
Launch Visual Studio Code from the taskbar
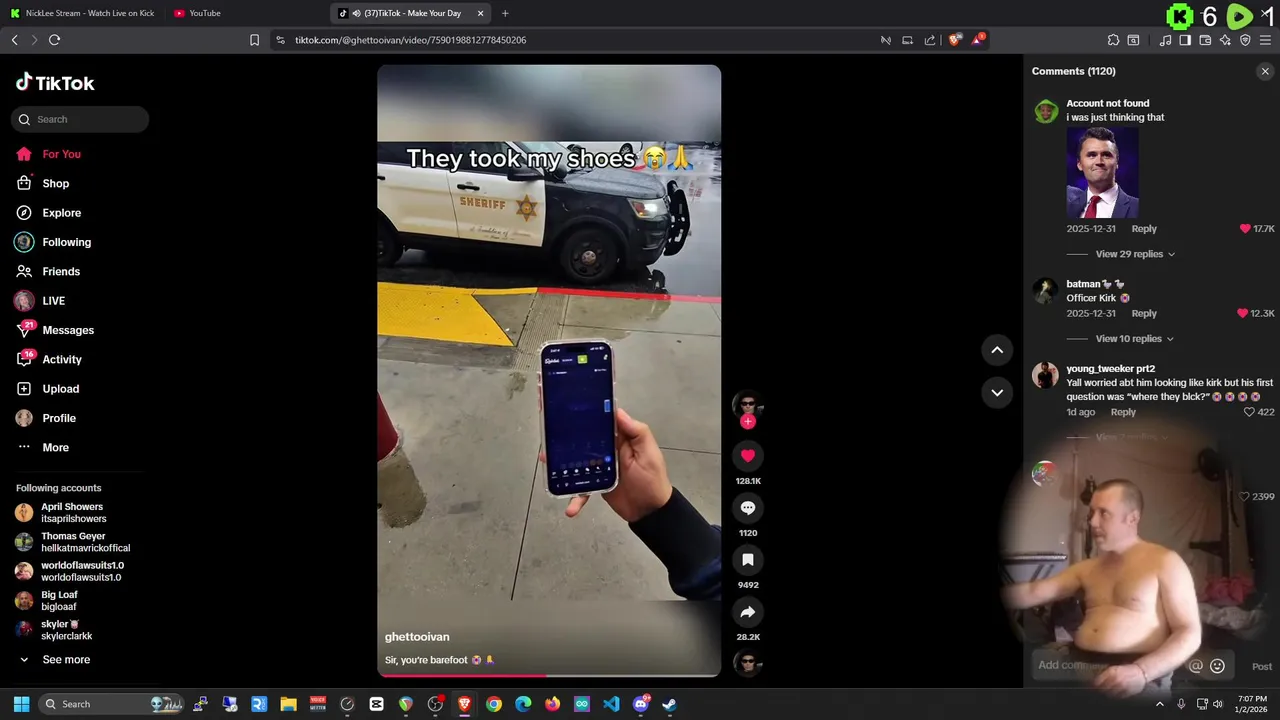pos(611,704)
